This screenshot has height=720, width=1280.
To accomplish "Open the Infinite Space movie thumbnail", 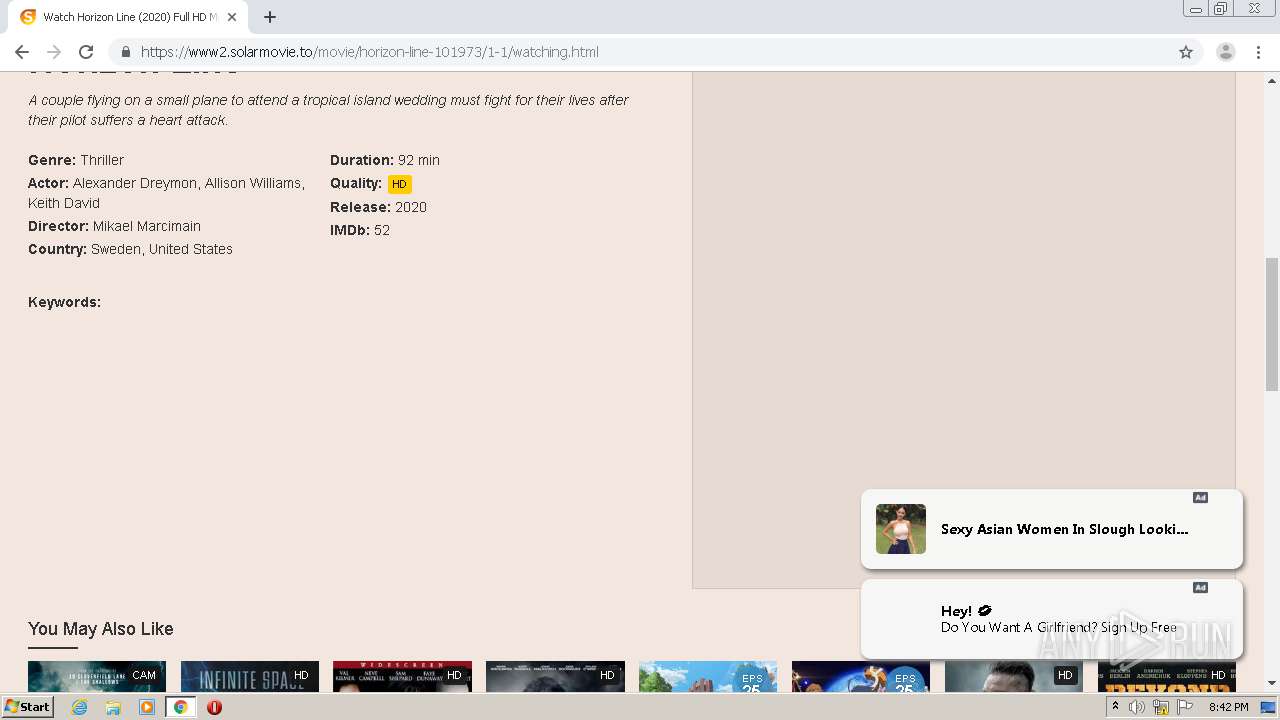I will (x=250, y=676).
